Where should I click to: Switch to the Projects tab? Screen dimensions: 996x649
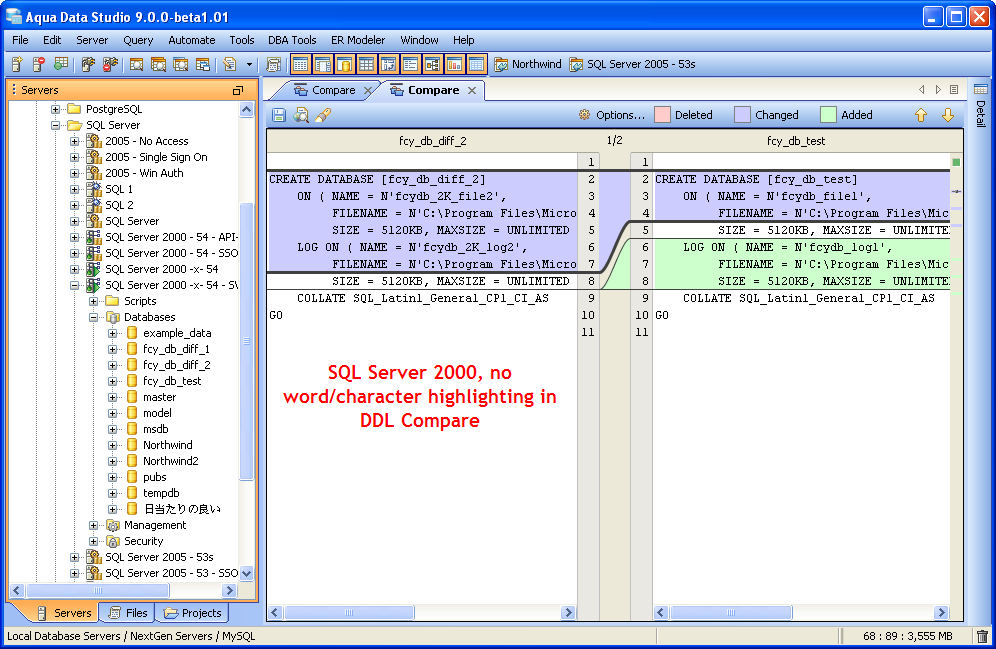(193, 613)
